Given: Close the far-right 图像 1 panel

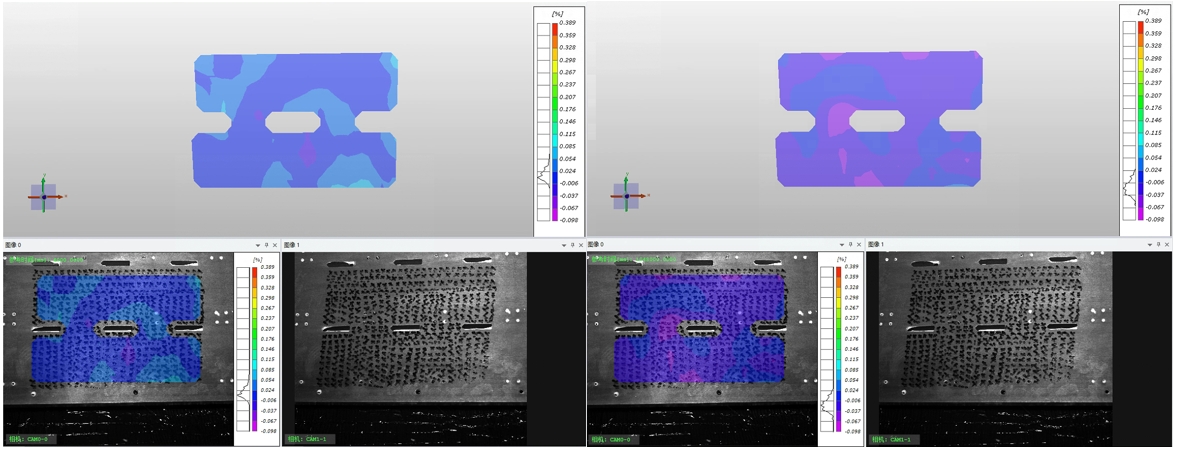Looking at the screenshot, I should pyautogui.click(x=1165, y=245).
